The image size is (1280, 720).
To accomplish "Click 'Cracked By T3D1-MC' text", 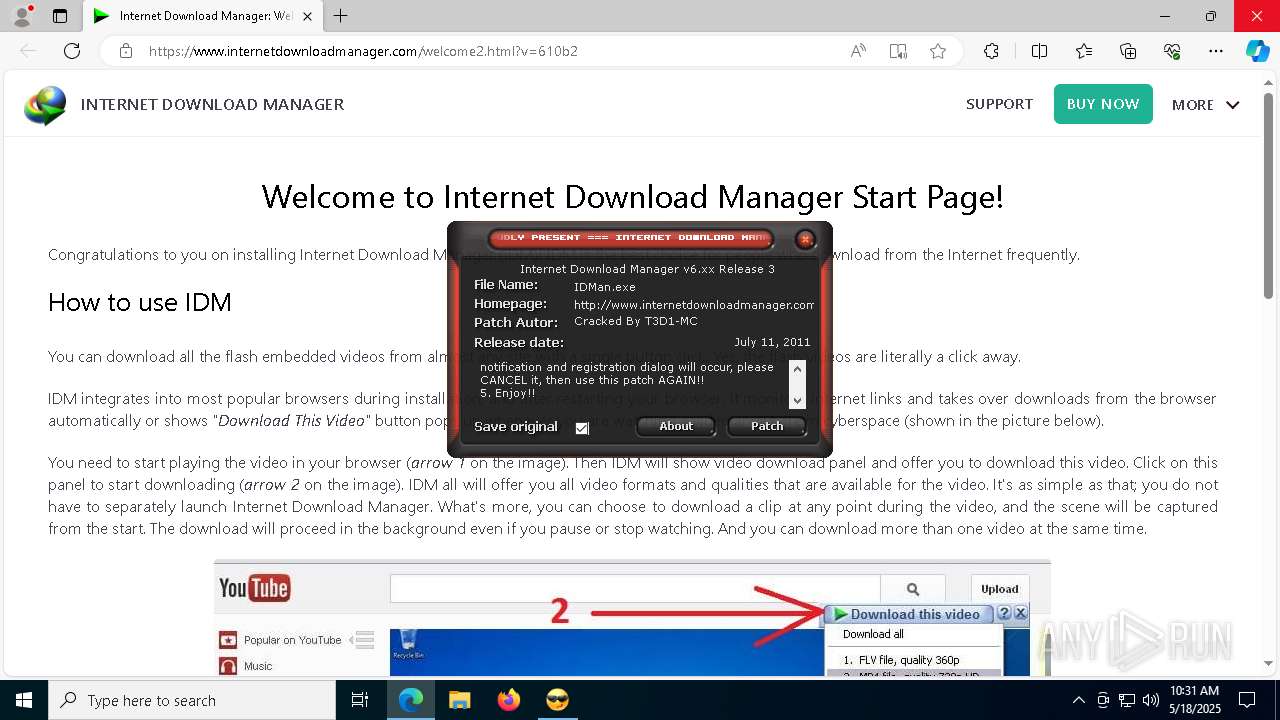I will click(636, 322).
